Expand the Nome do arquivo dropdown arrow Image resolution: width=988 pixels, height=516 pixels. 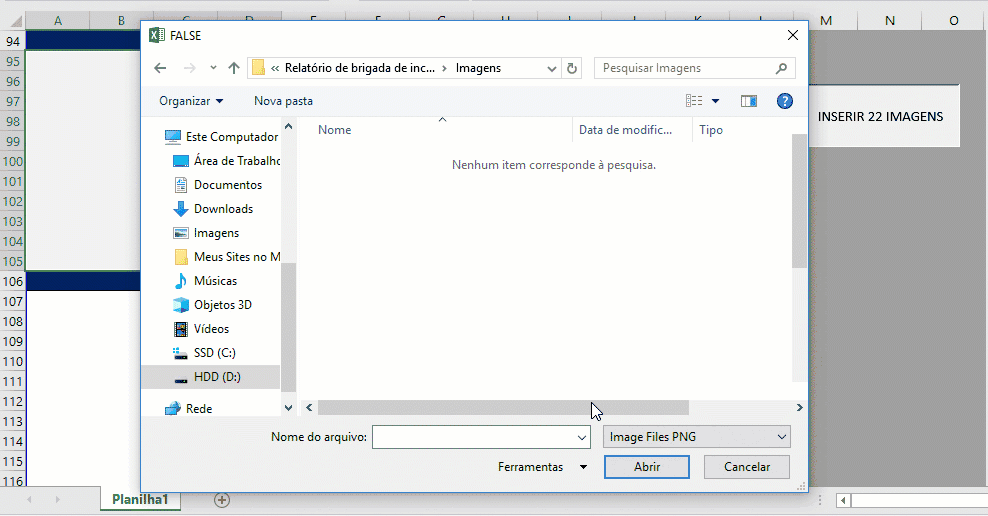[582, 437]
